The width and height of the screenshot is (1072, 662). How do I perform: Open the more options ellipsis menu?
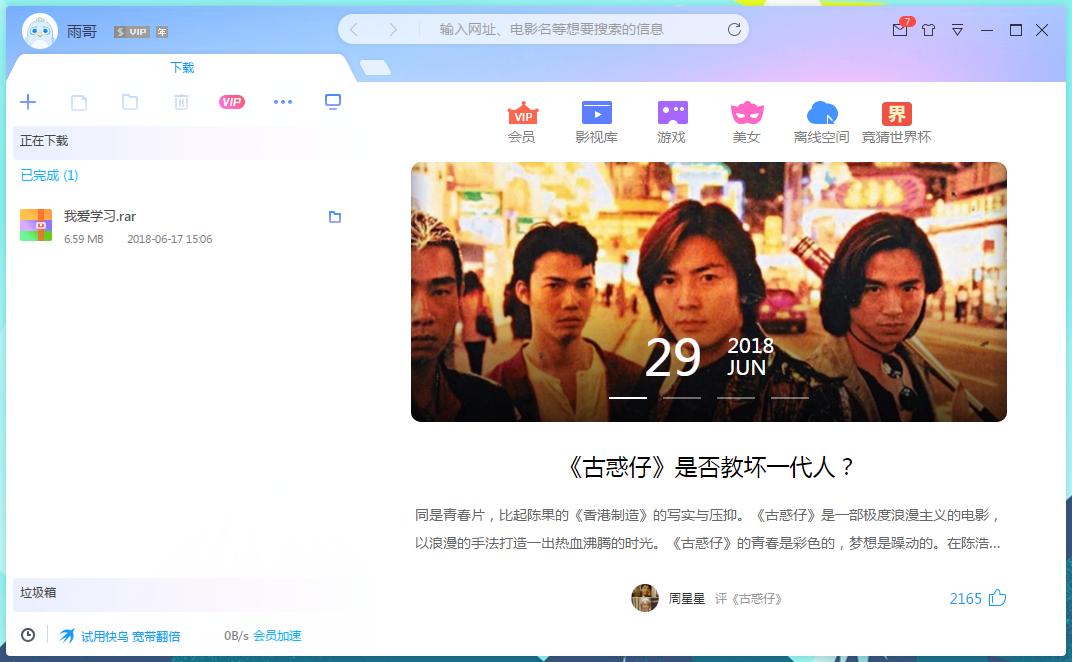pos(282,101)
